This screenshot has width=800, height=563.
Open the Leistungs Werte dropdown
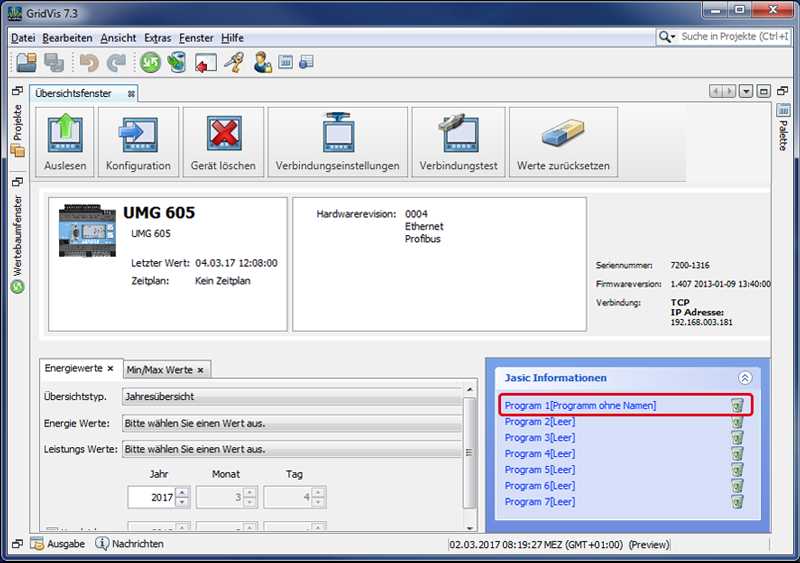292,449
